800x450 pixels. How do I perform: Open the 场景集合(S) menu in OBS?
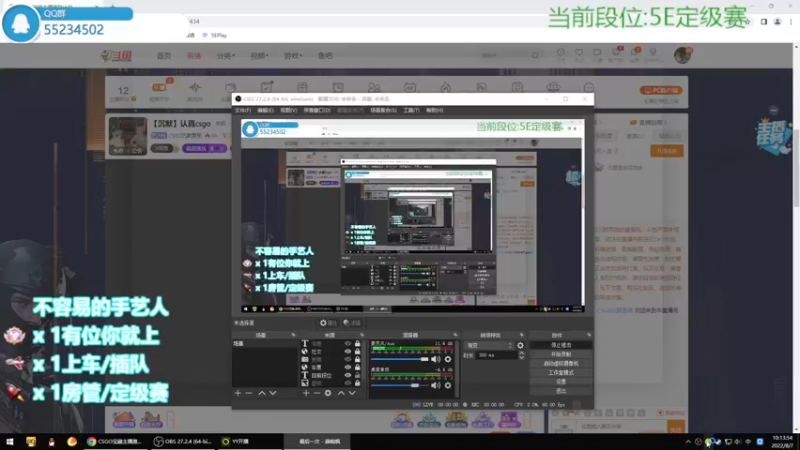[383, 110]
